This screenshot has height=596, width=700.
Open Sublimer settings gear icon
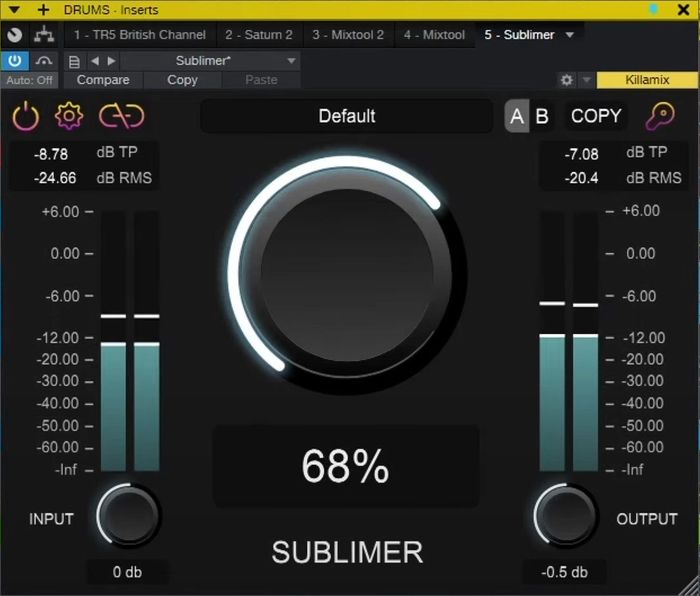tap(69, 116)
